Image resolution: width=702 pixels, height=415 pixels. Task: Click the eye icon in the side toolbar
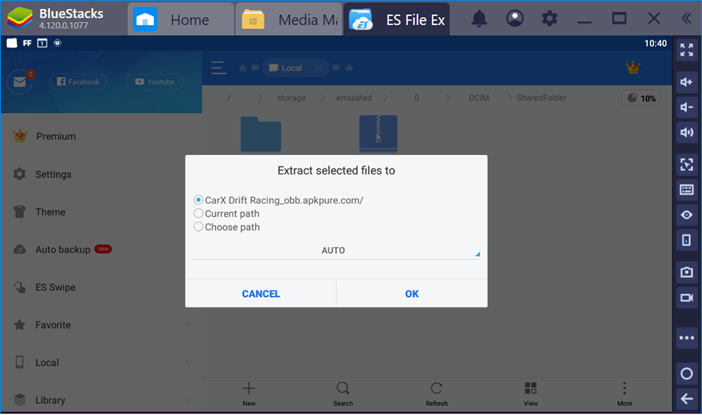(x=686, y=215)
